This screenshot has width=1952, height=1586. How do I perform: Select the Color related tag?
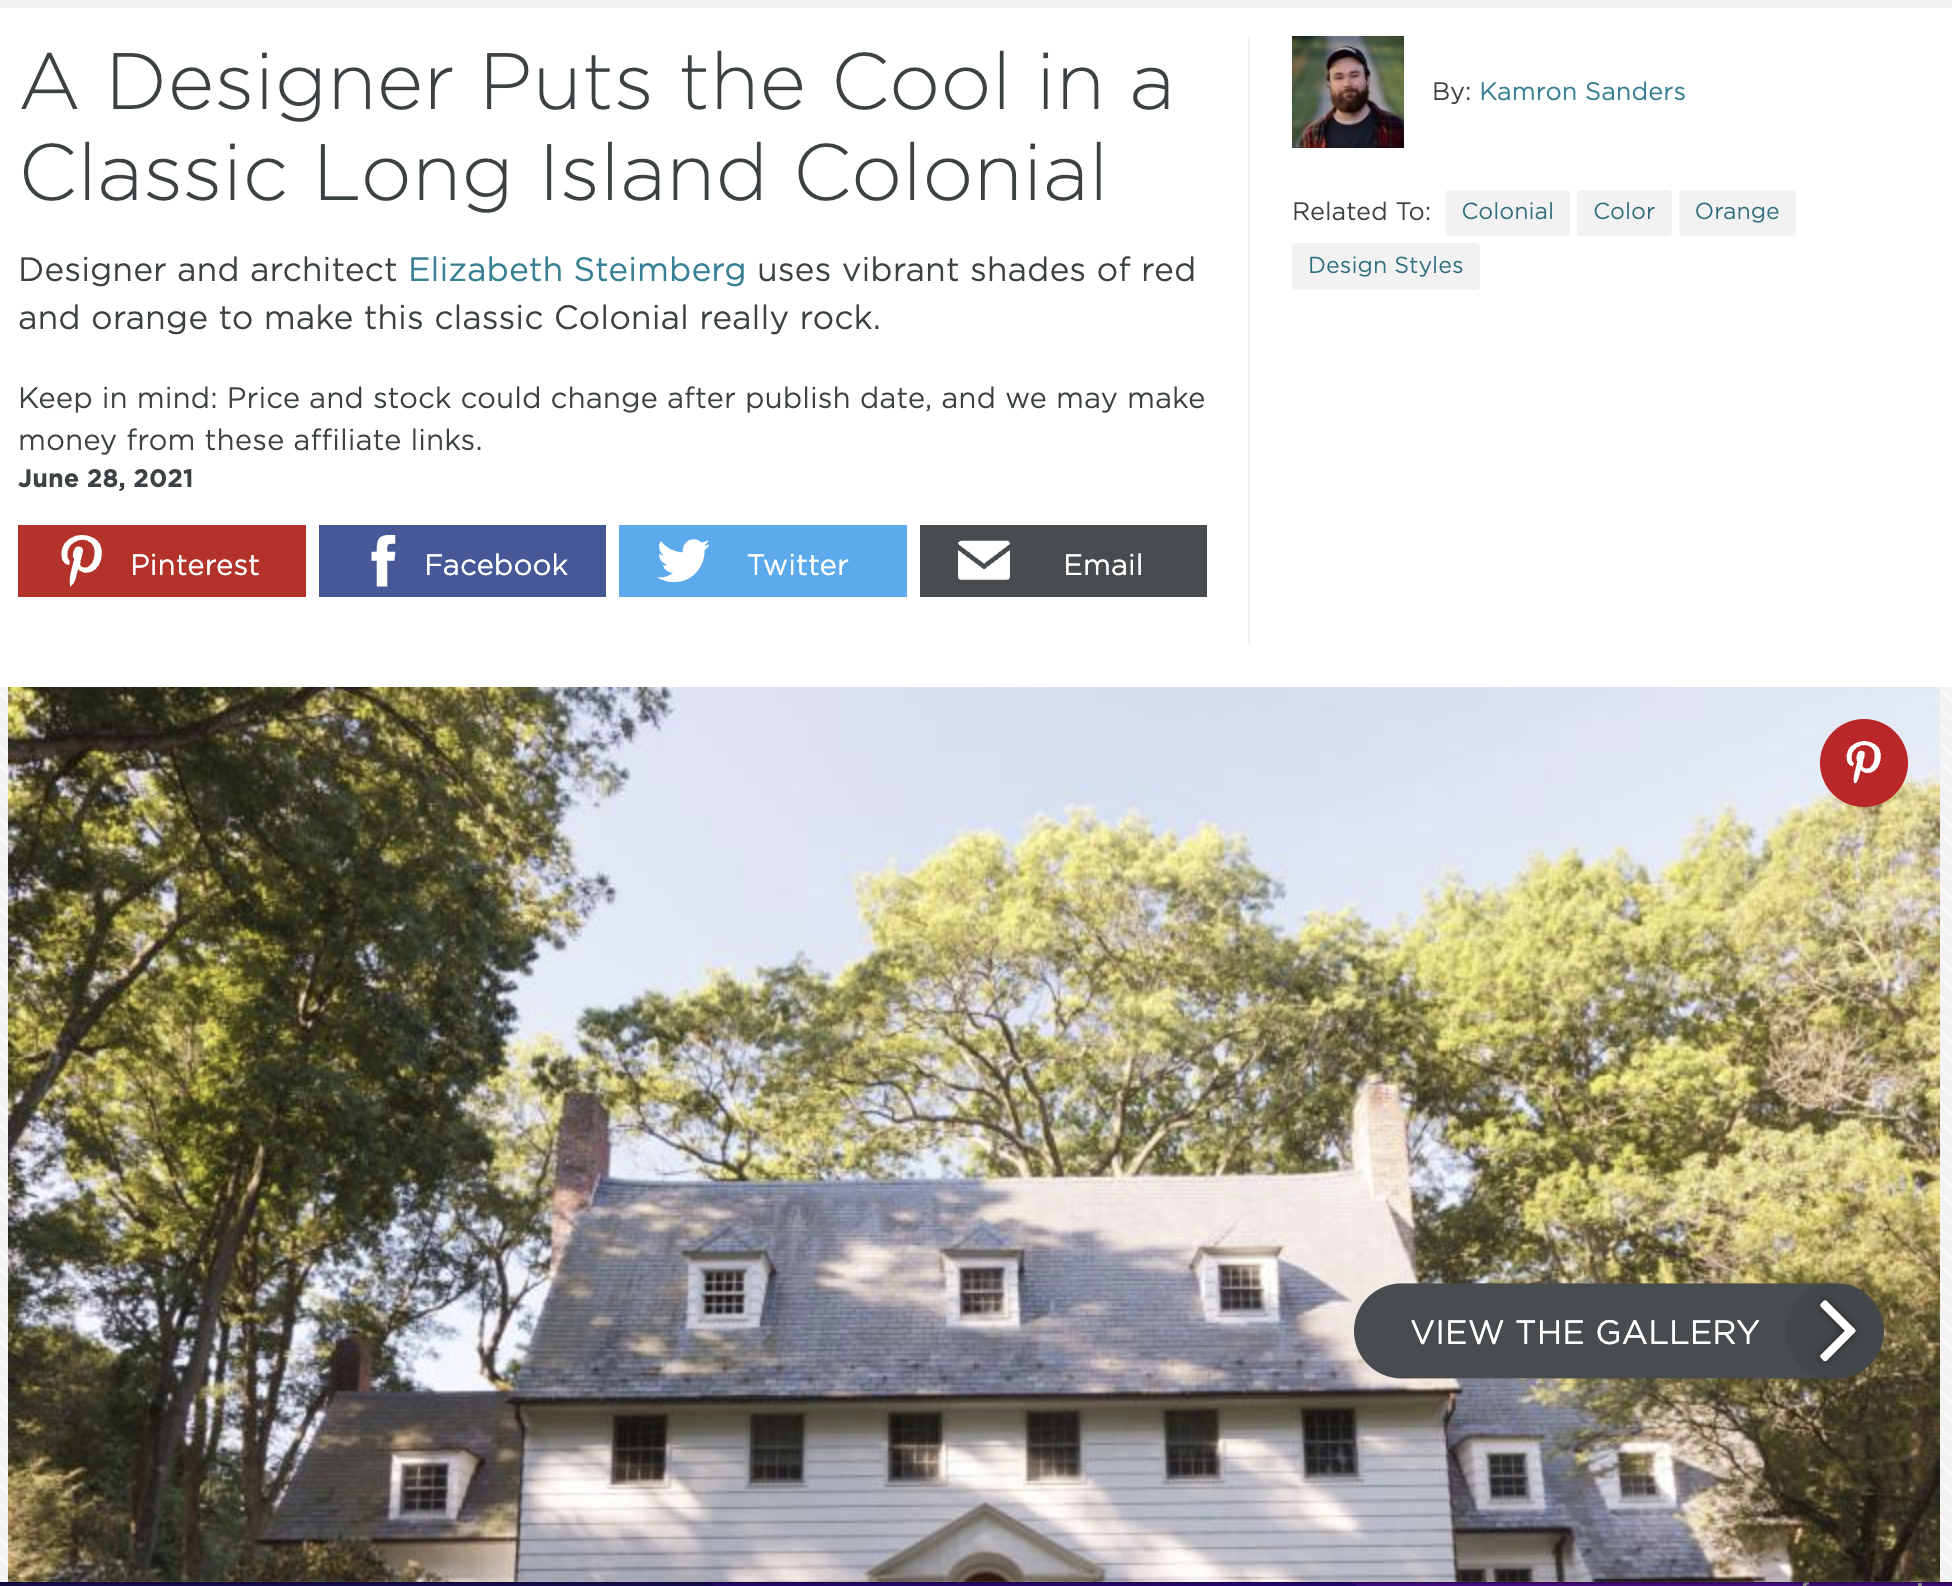point(1624,212)
